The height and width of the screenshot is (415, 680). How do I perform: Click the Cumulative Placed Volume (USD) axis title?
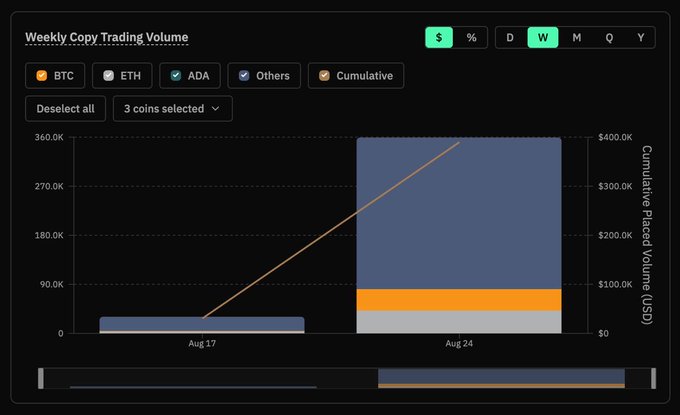647,235
